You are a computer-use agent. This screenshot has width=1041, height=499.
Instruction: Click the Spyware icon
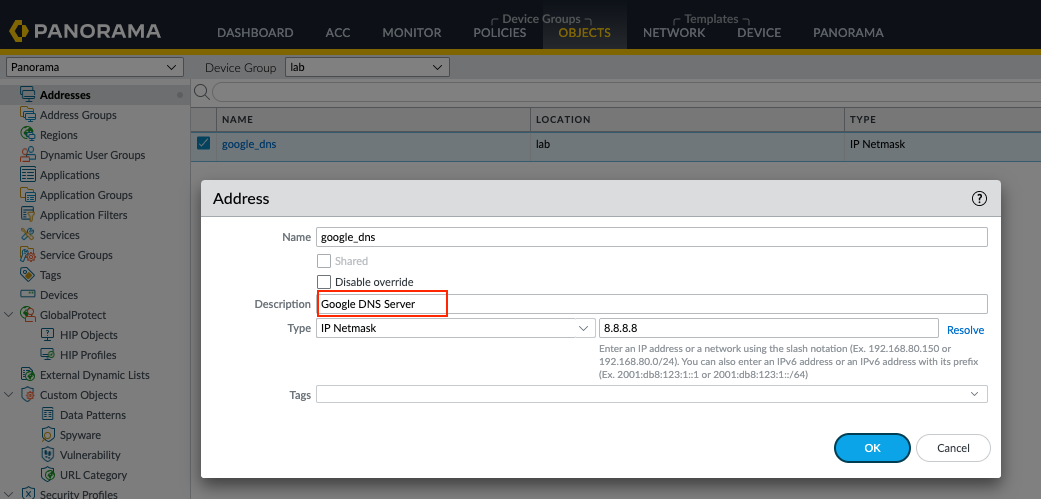click(48, 435)
